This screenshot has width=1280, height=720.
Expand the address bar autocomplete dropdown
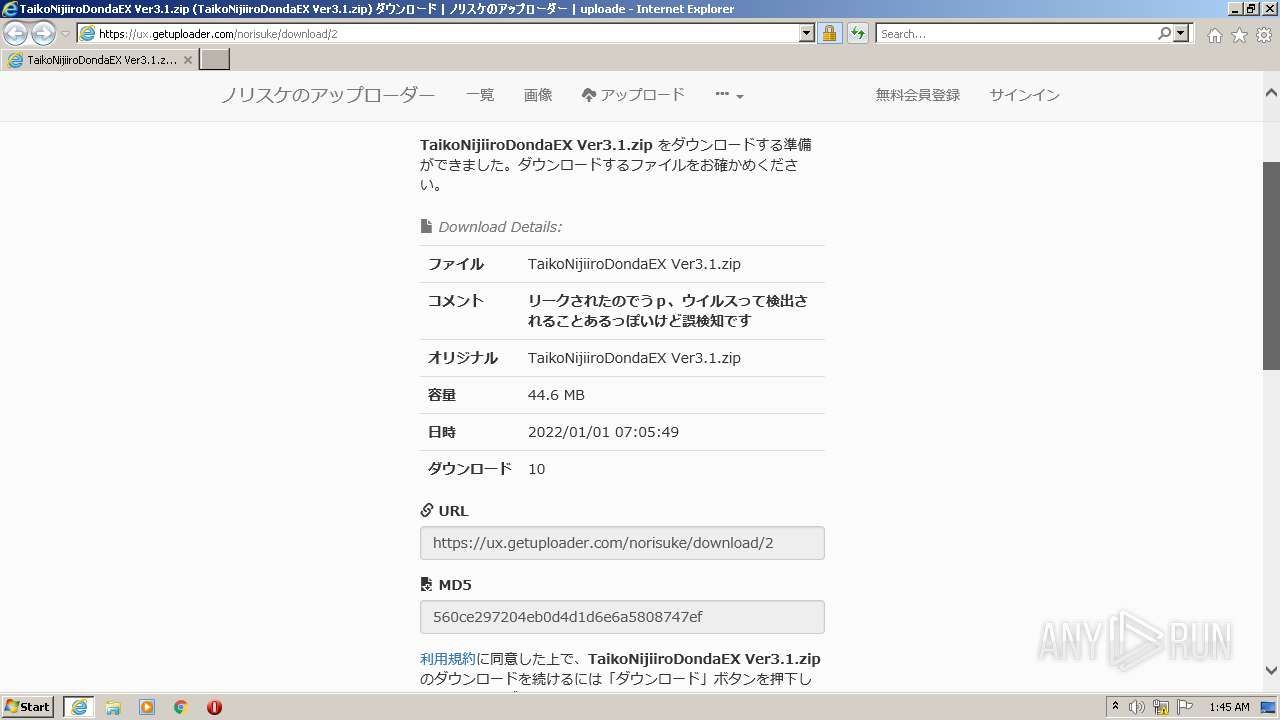(x=807, y=34)
